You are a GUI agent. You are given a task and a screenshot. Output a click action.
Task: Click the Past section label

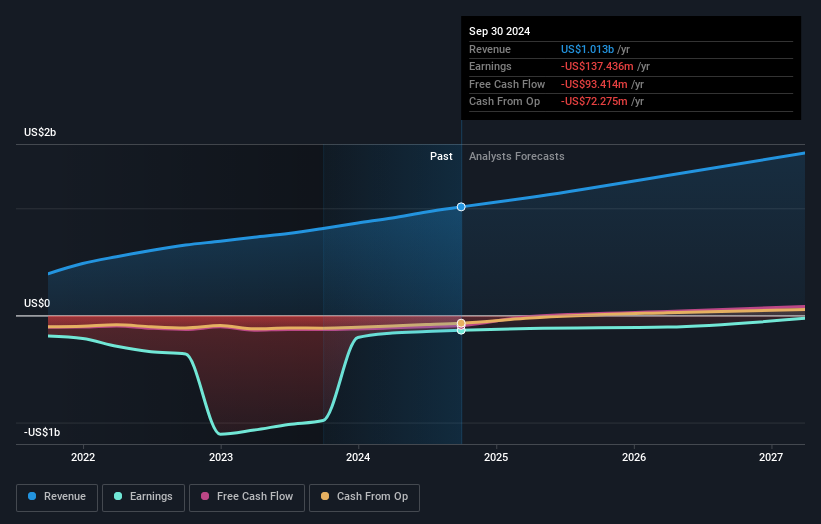pyautogui.click(x=441, y=156)
